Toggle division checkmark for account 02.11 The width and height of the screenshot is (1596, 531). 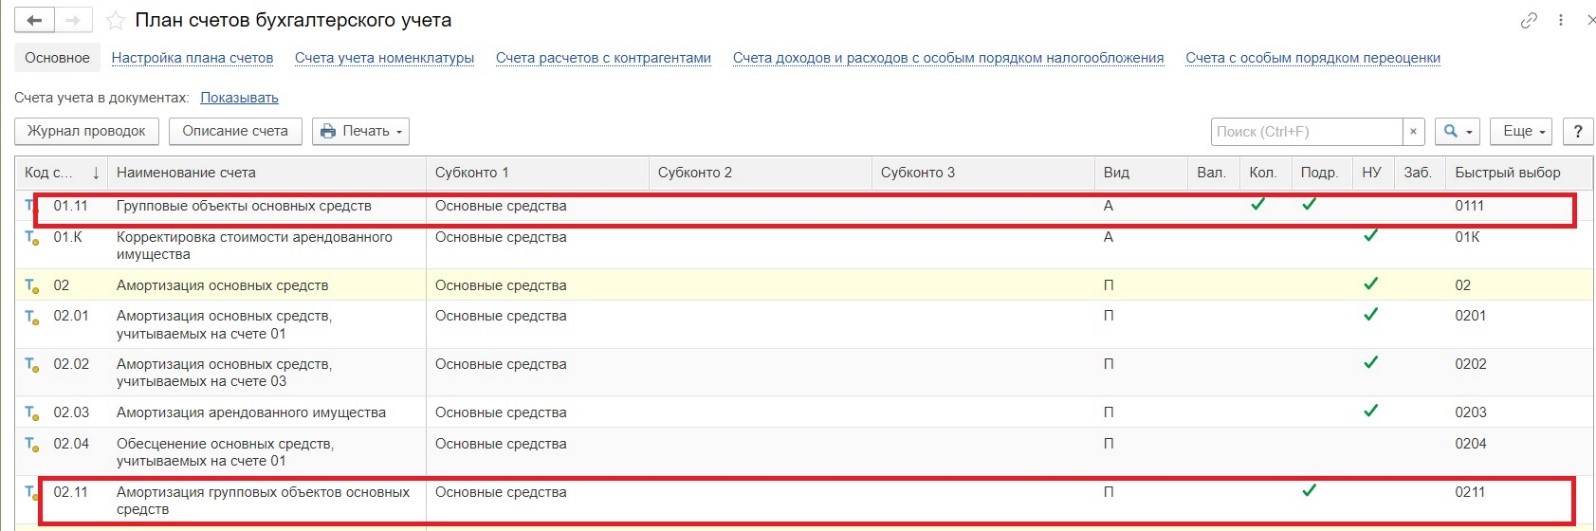point(1309,490)
